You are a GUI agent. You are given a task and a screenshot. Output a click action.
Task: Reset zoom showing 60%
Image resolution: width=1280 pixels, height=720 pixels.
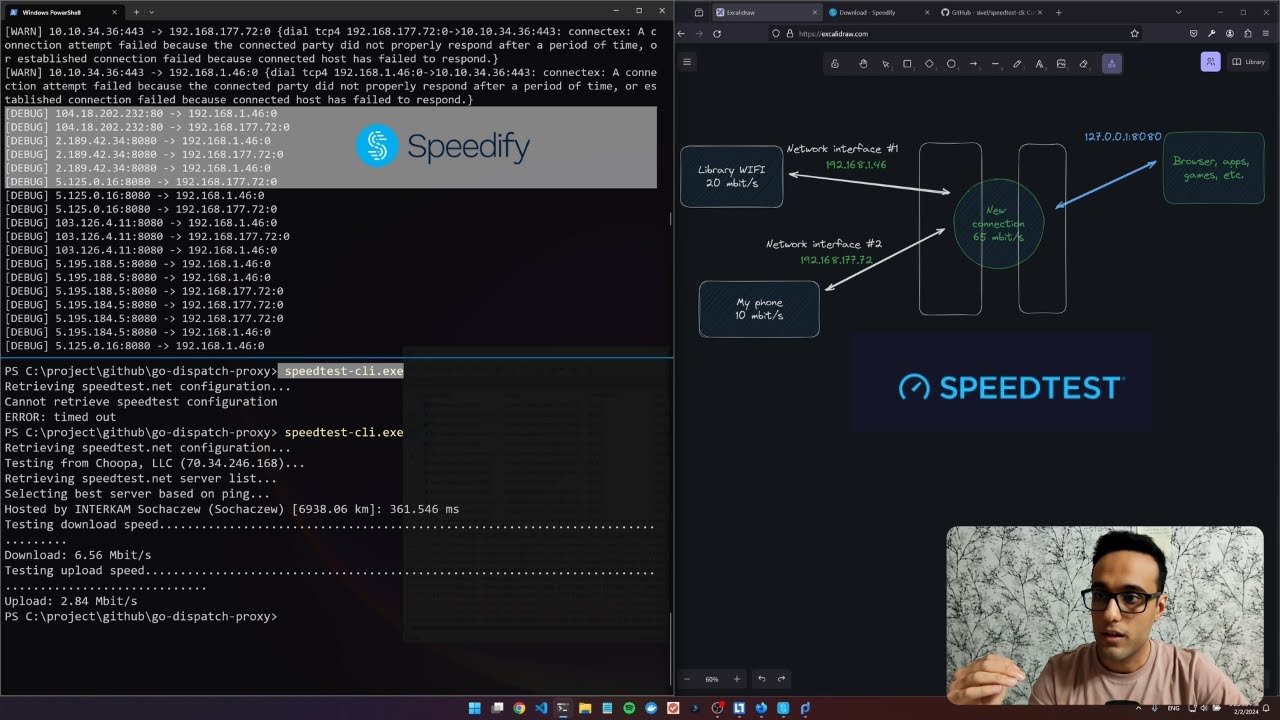point(712,679)
